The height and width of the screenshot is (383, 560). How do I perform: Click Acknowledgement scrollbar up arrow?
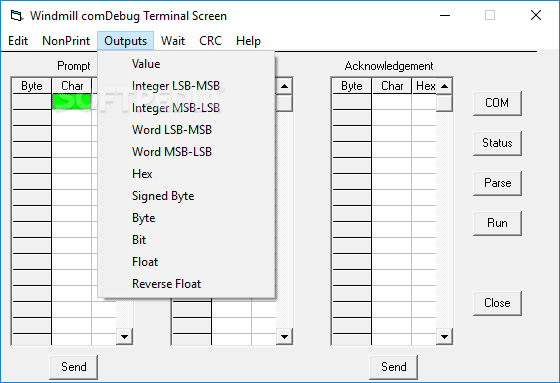tap(444, 86)
